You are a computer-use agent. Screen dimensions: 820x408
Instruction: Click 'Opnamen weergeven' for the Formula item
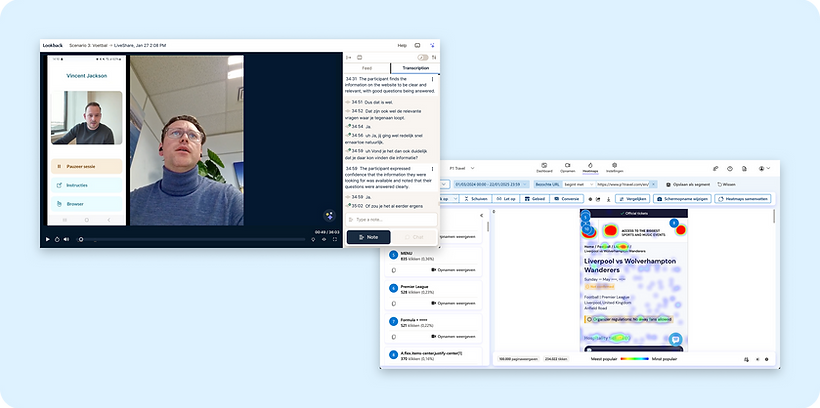point(453,336)
